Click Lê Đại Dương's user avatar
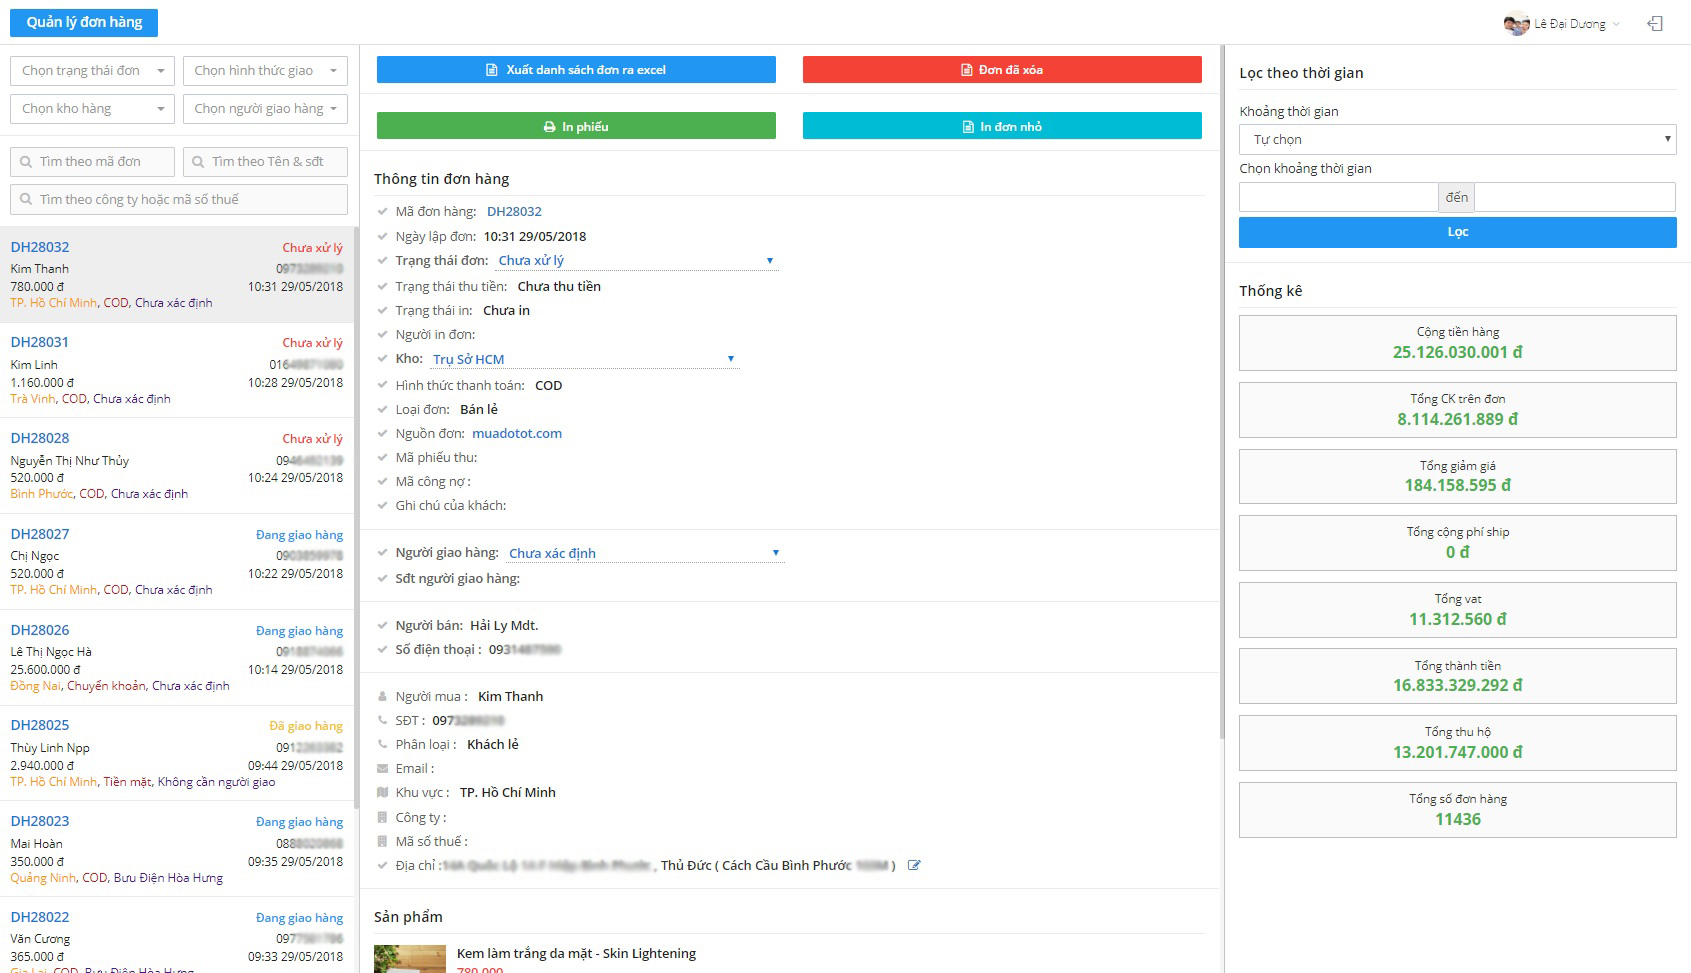The width and height of the screenshot is (1691, 973). click(x=1516, y=23)
